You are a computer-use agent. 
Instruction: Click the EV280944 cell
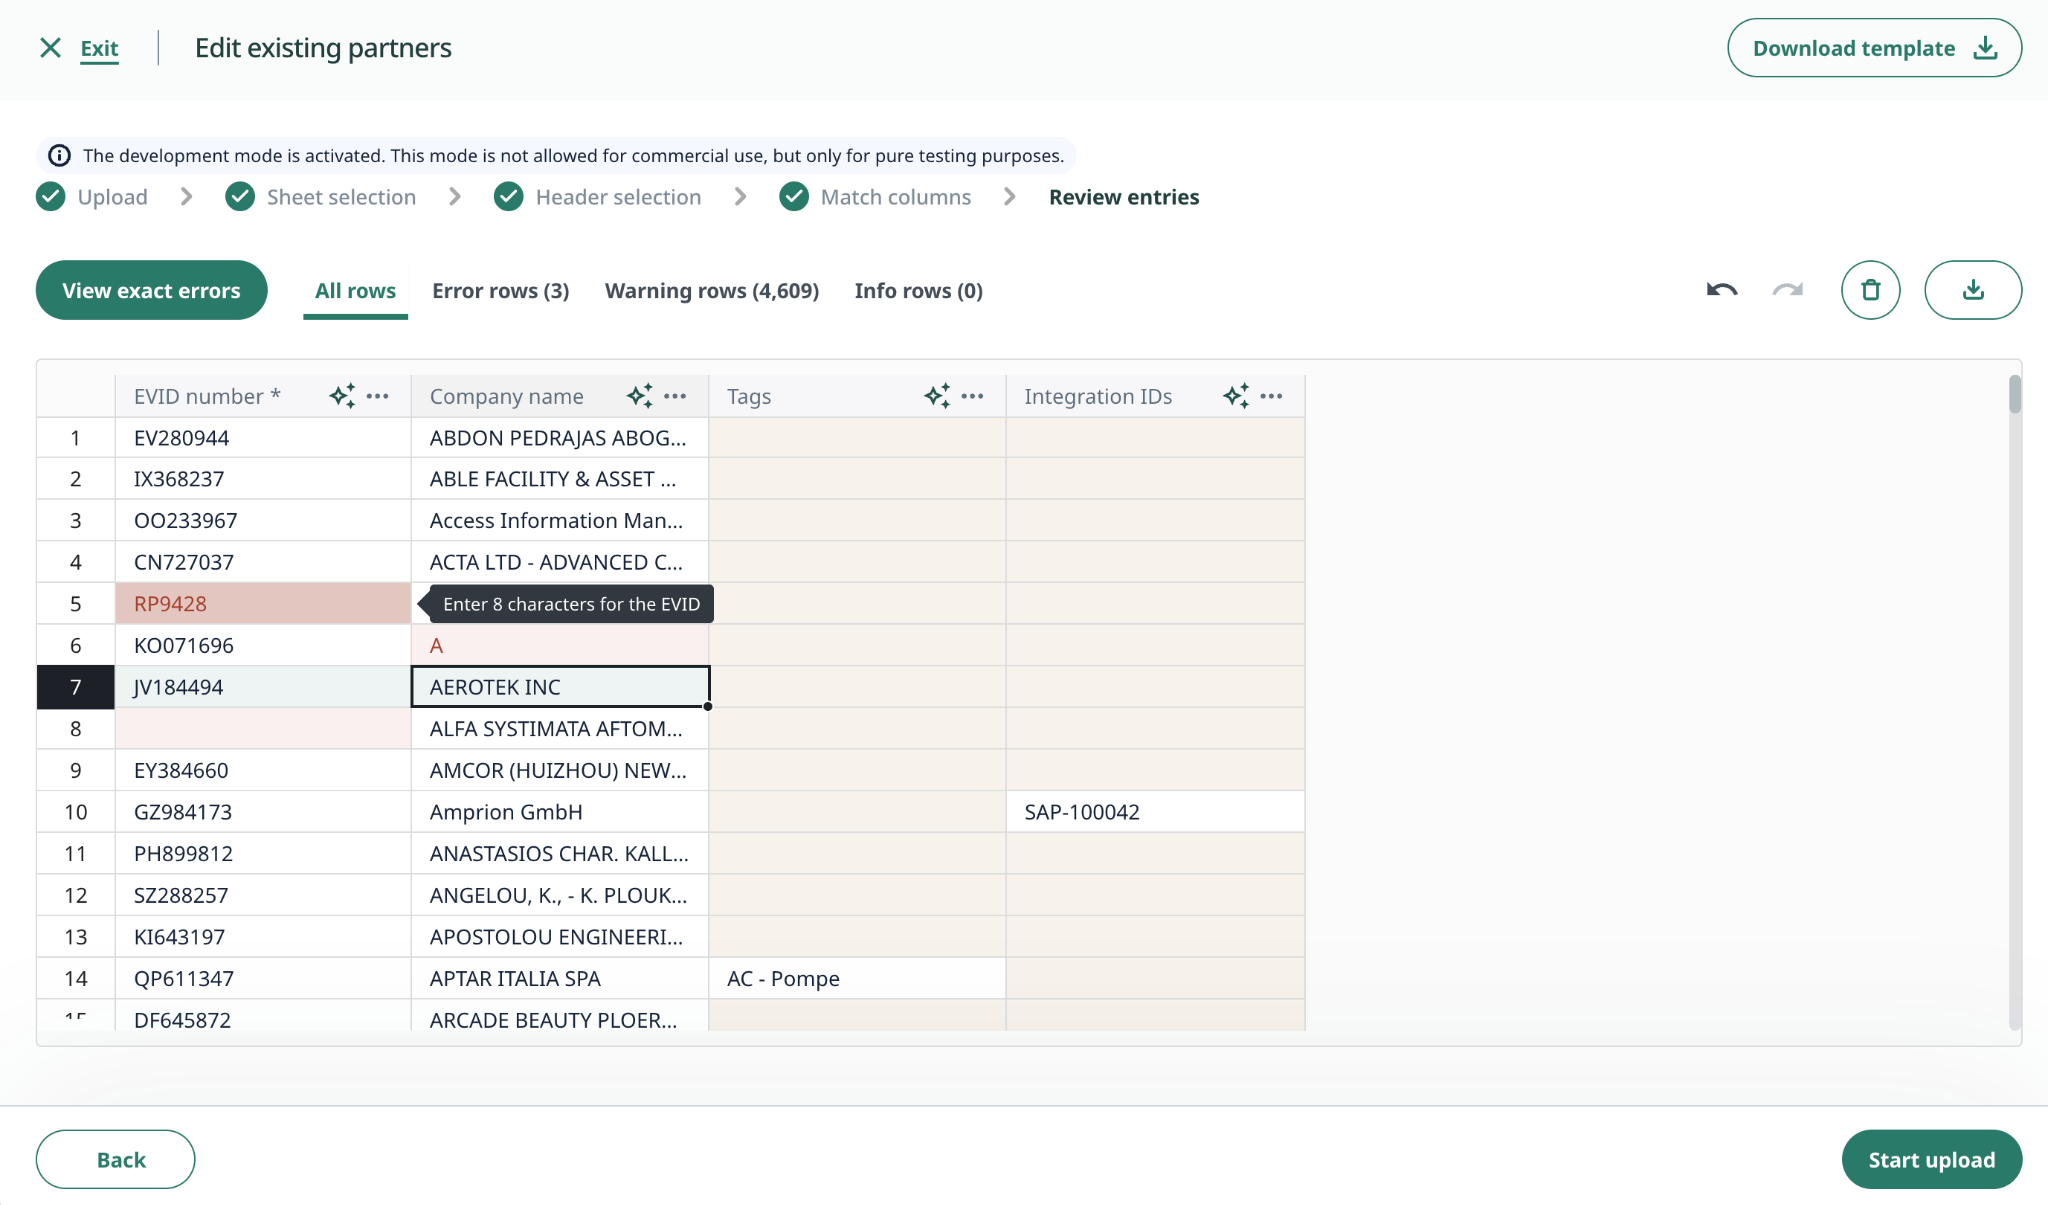pos(263,438)
